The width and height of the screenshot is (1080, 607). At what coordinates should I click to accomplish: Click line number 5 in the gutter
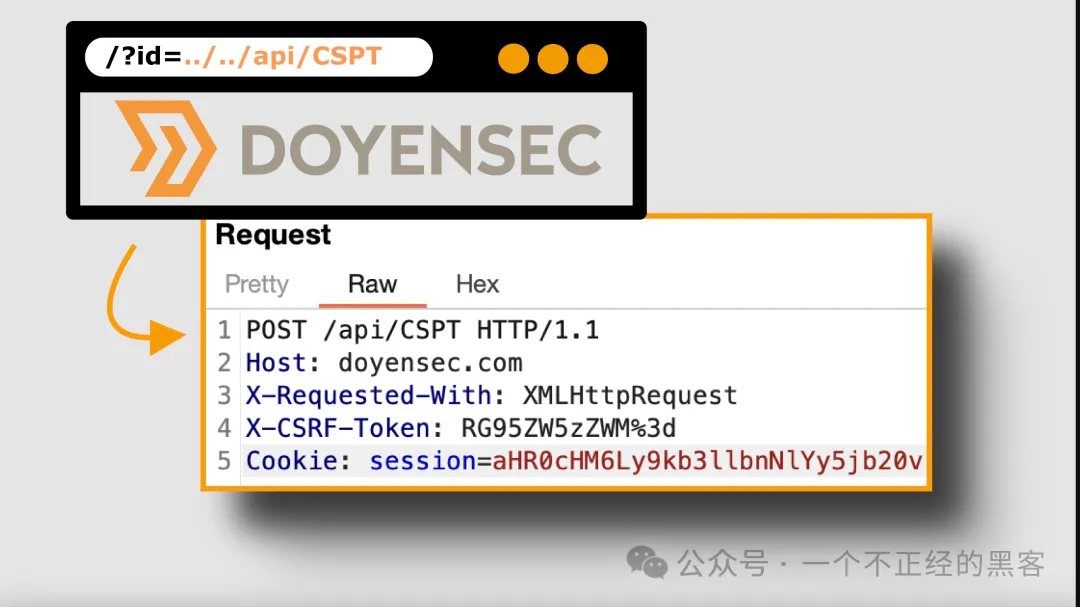click(x=224, y=461)
